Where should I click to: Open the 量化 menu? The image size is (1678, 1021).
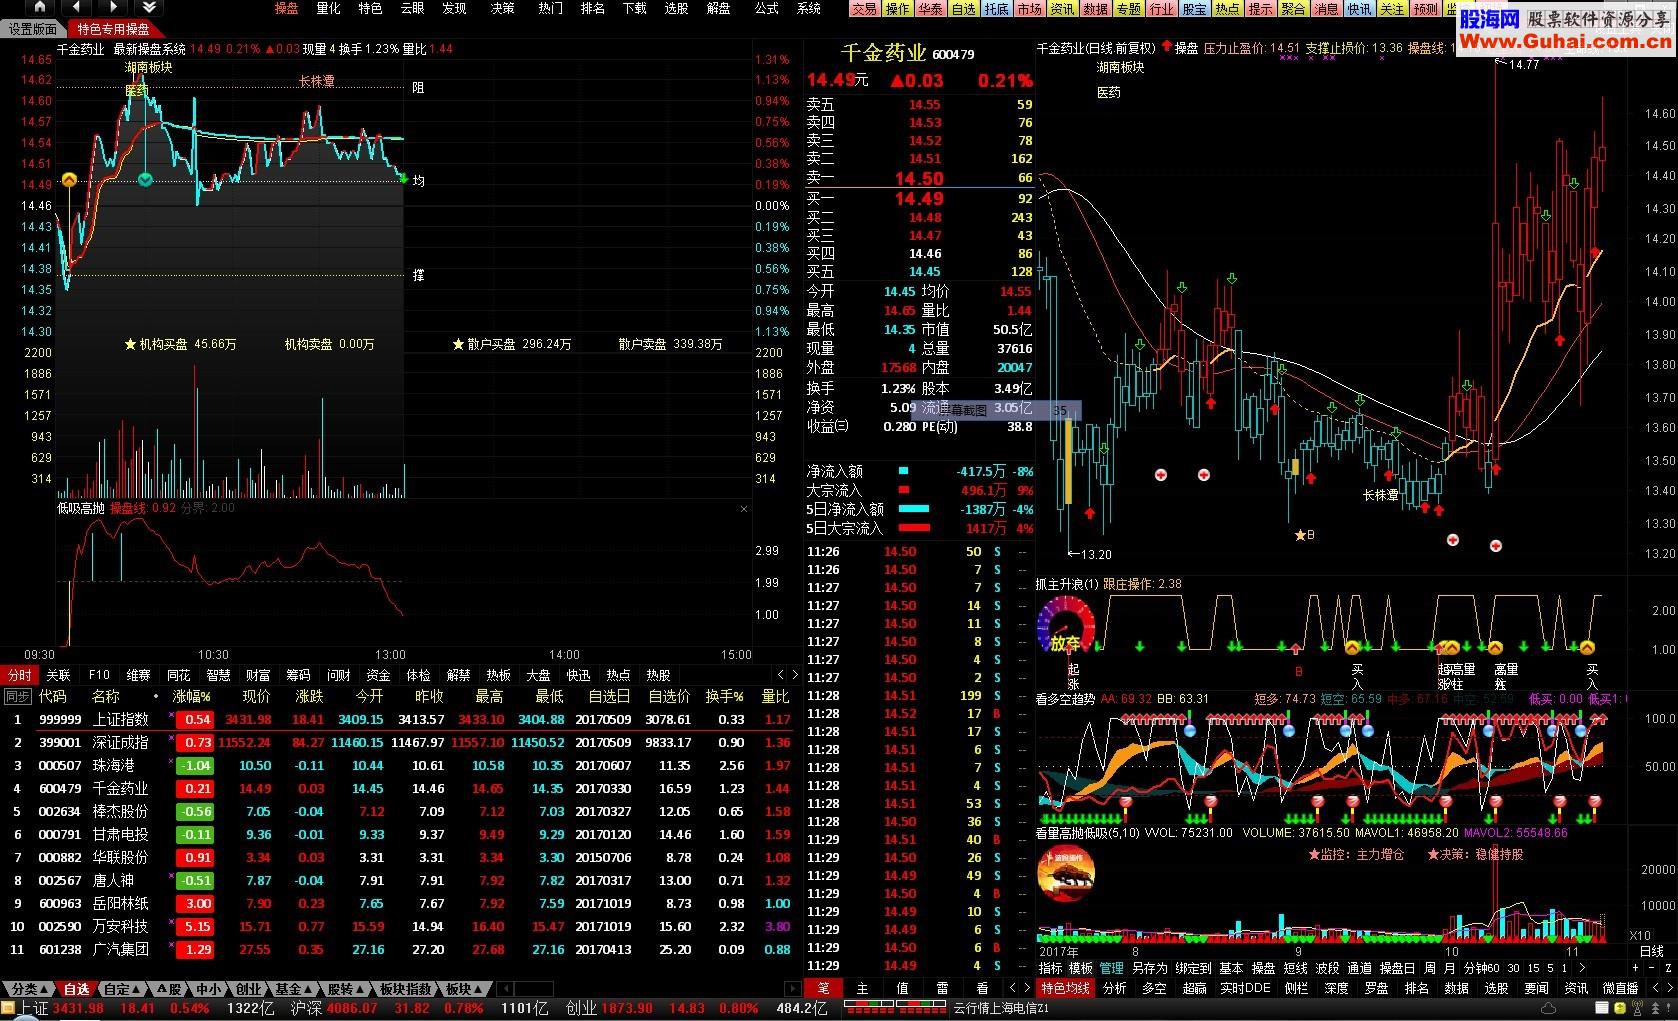pyautogui.click(x=328, y=8)
